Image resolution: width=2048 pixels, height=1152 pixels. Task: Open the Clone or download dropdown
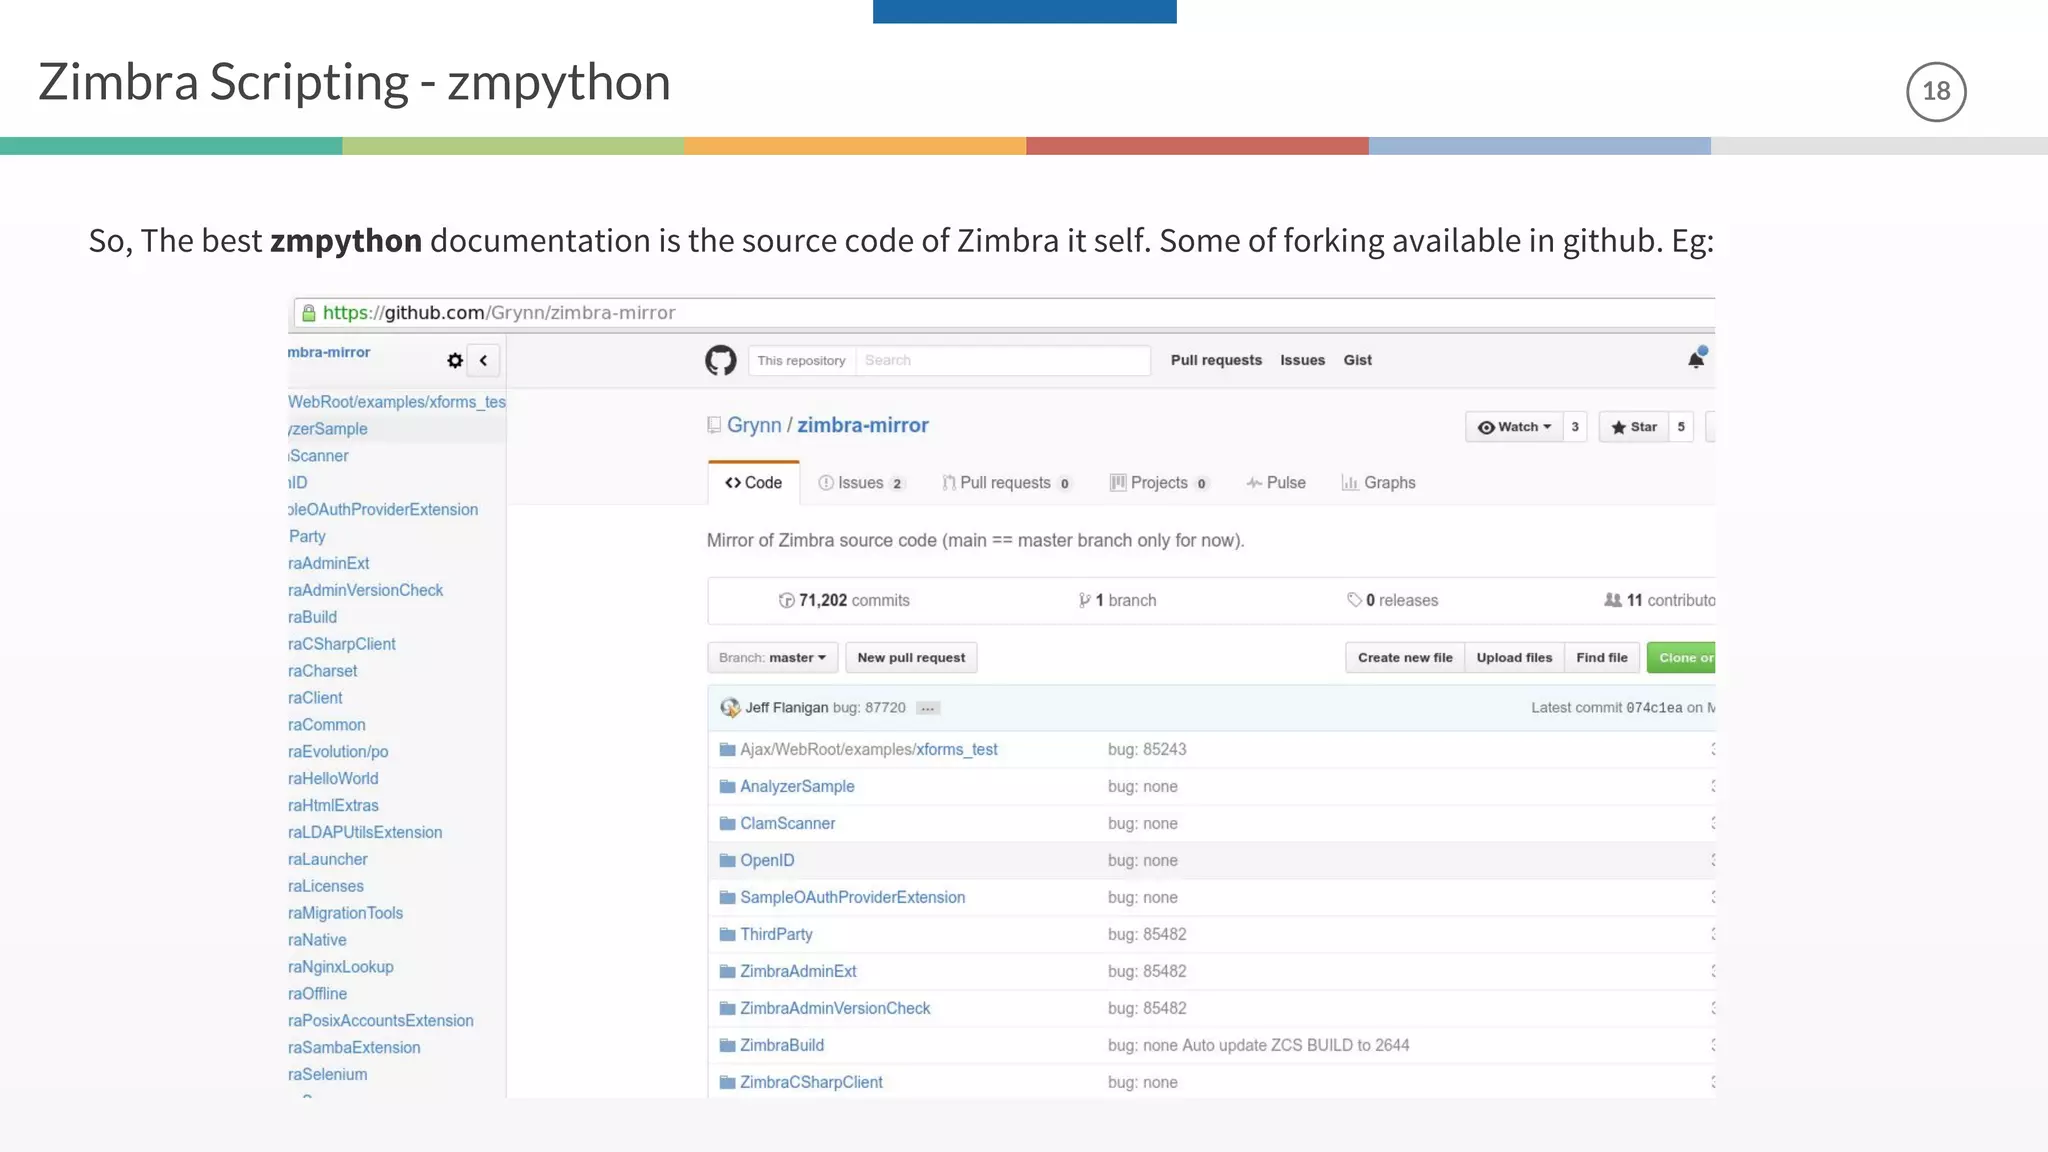click(1682, 658)
